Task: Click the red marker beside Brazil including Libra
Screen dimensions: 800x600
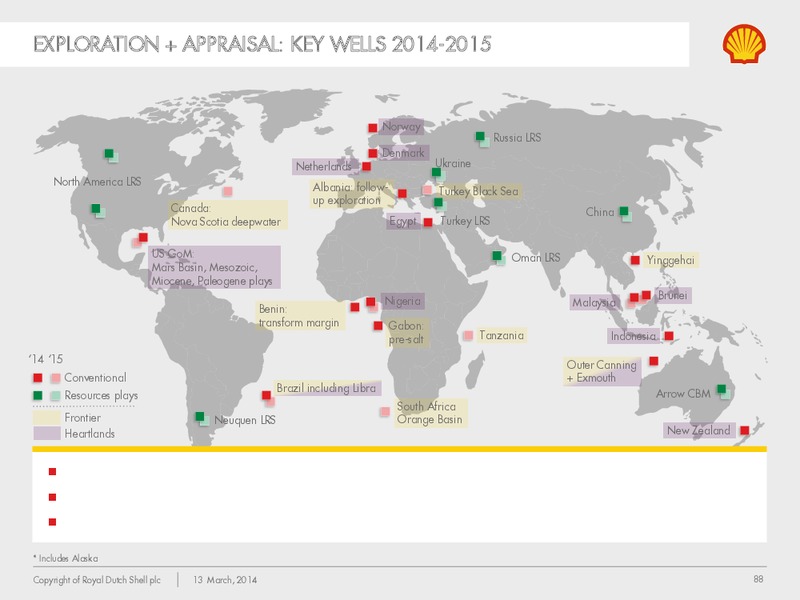Action: (x=266, y=395)
